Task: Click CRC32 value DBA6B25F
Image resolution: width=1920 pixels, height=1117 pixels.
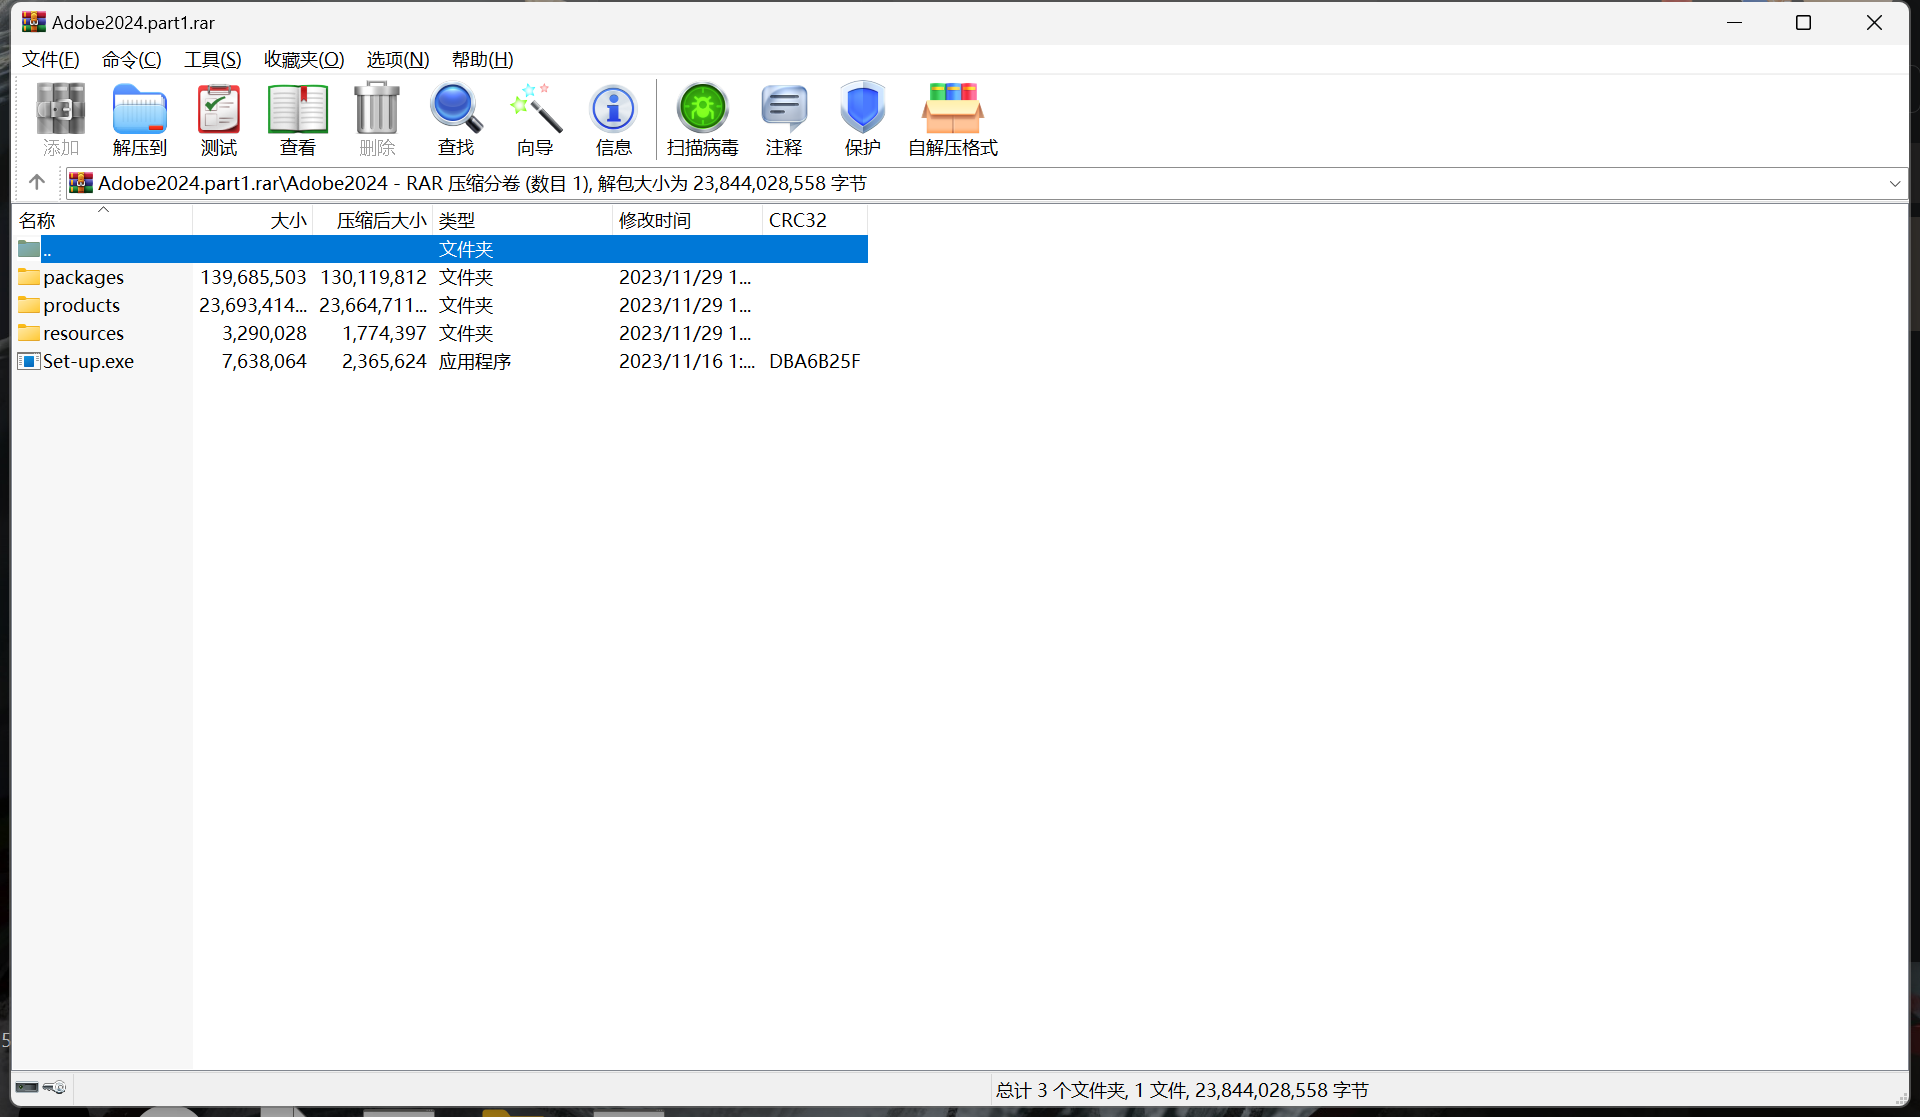Action: 814,361
